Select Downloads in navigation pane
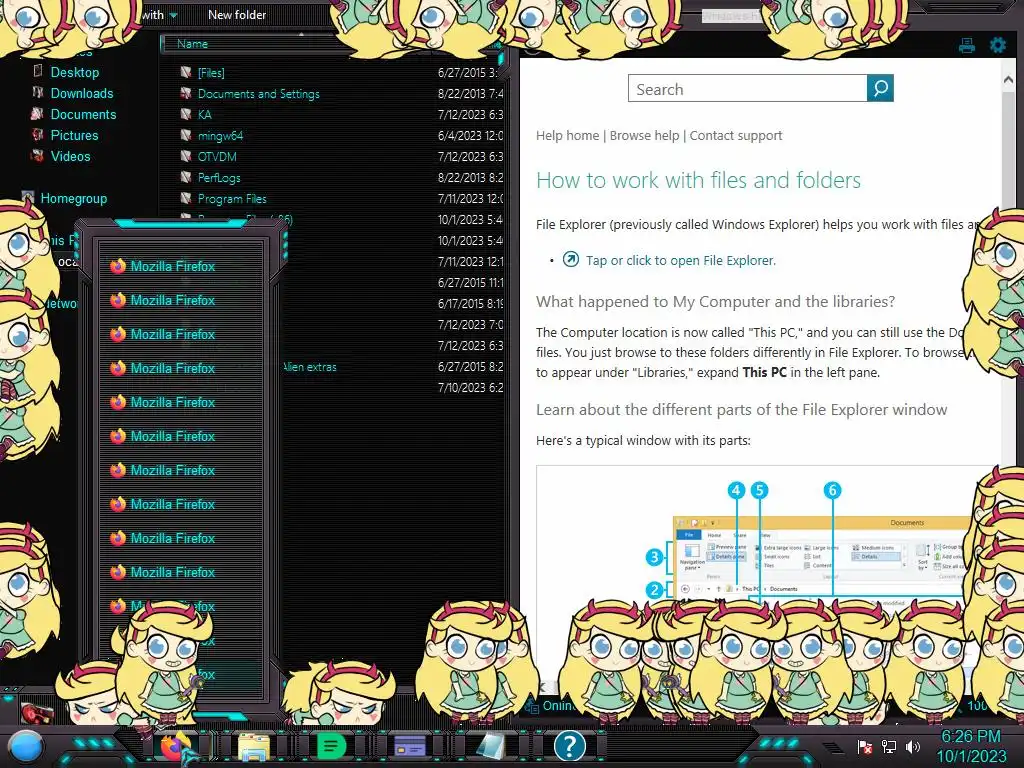Screen dimensions: 1024x768 [x=82, y=93]
